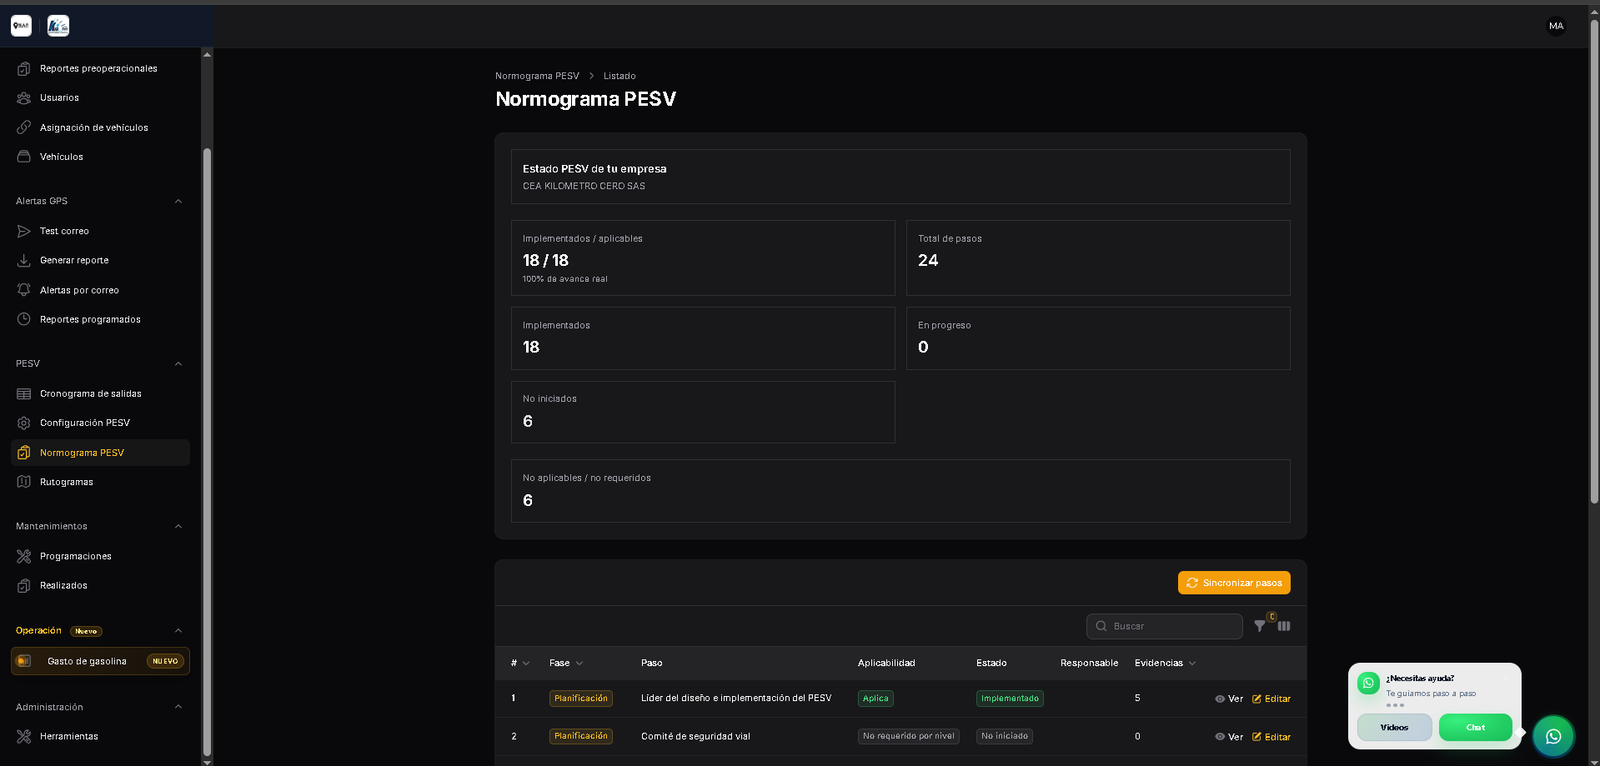Screen dimensions: 1600x766
Task: Open the MA user avatar menu
Action: click(1556, 26)
